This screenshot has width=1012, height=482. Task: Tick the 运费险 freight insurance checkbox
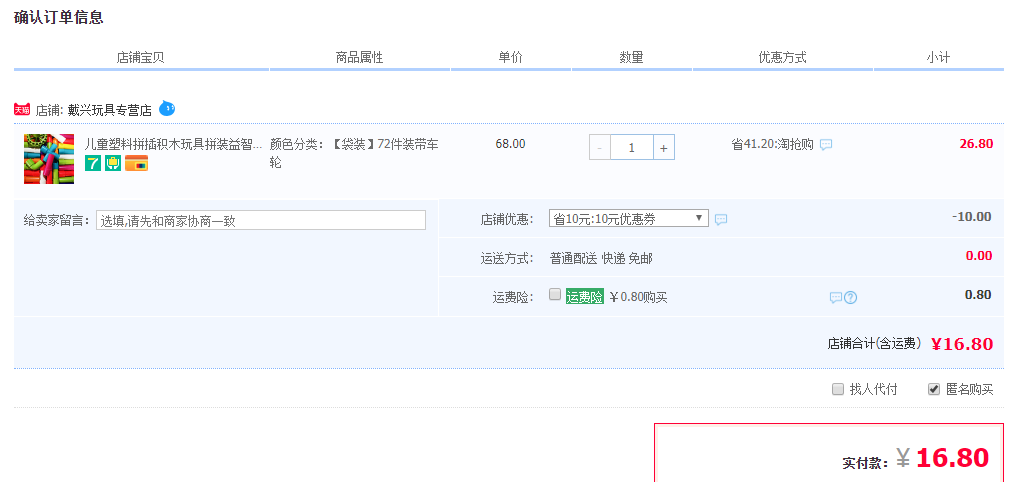[x=554, y=294]
